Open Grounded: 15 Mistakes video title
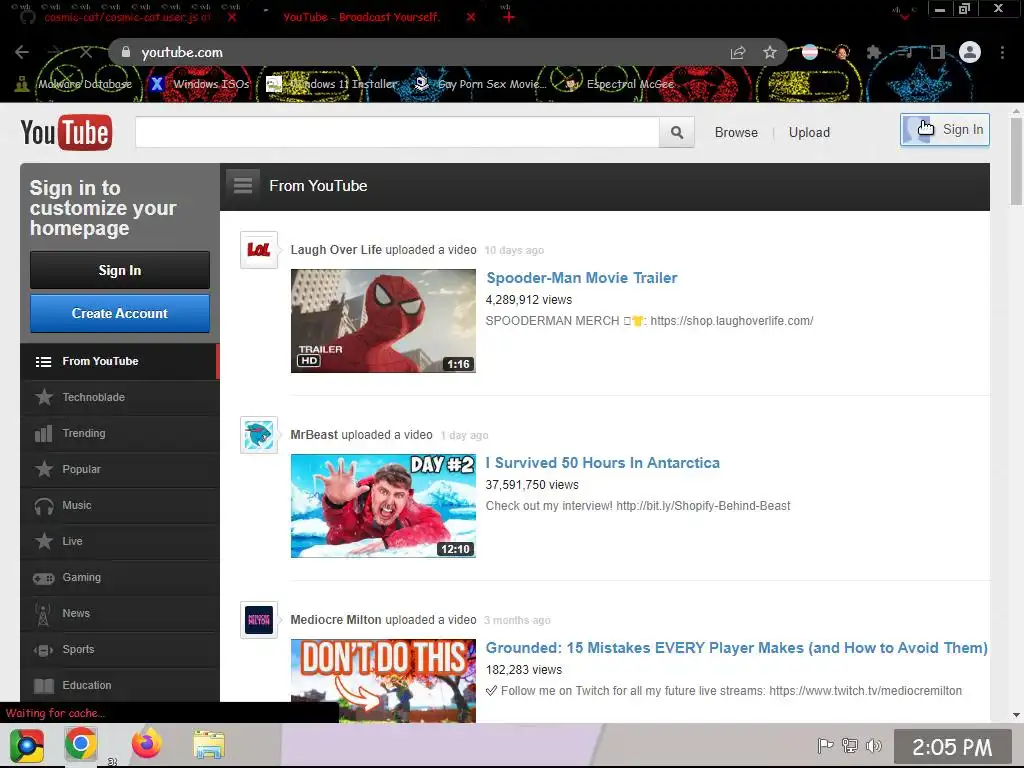This screenshot has height=768, width=1024. pos(737,648)
